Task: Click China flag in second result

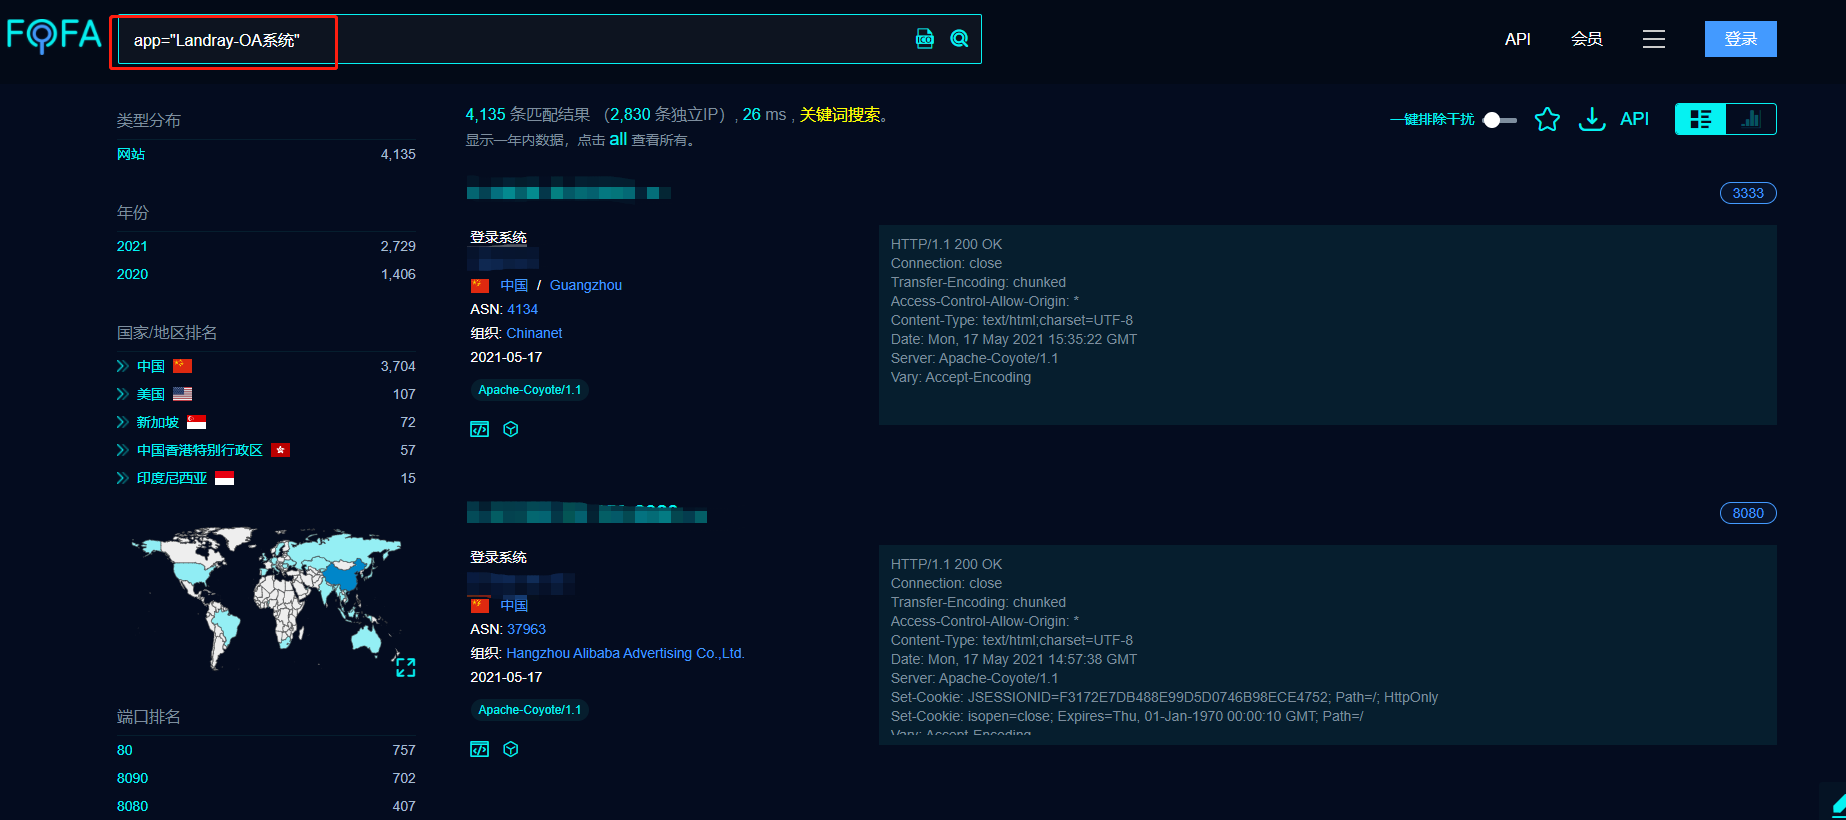Action: (x=480, y=605)
